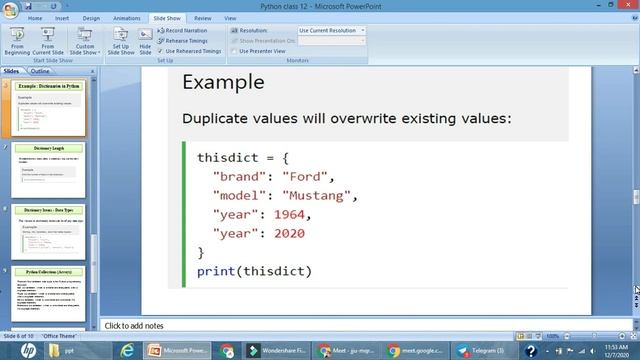Image resolution: width=640 pixels, height=360 pixels.
Task: Switch to Normal view in status bar
Action: pyautogui.click(x=520, y=336)
